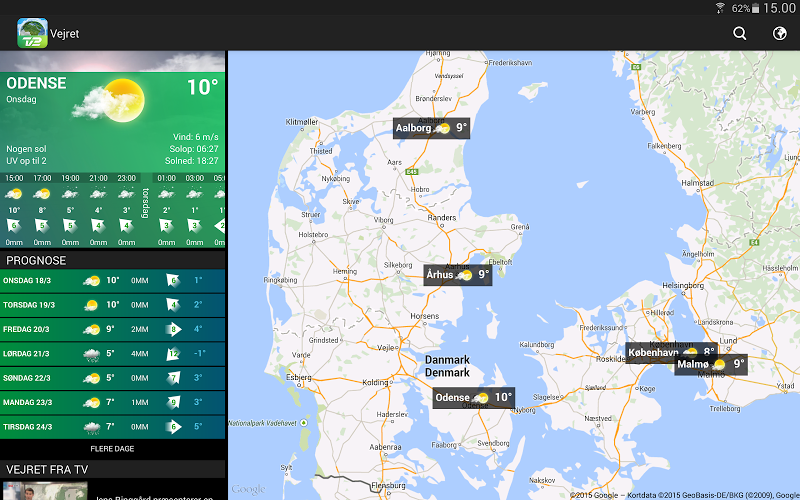Tap the Google logo on the map

pos(248,489)
